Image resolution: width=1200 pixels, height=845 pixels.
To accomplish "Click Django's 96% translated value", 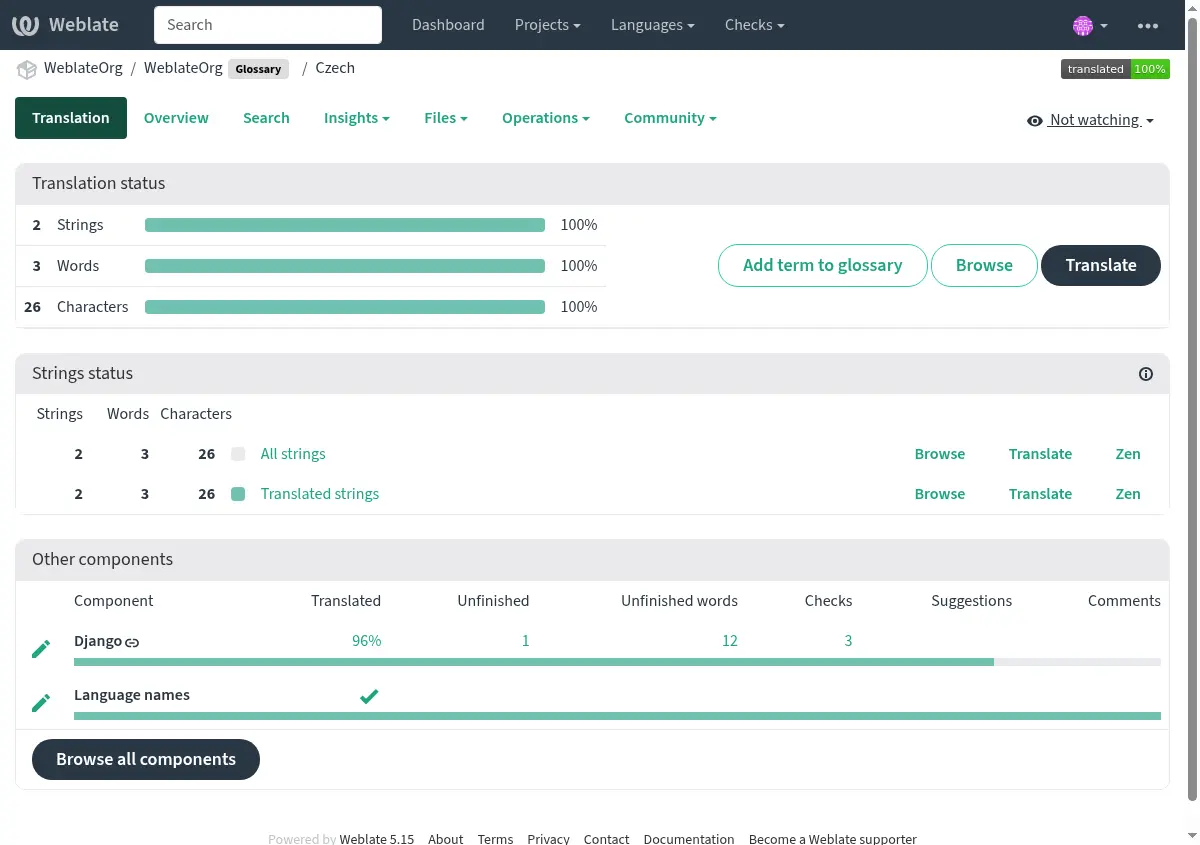I will (366, 641).
